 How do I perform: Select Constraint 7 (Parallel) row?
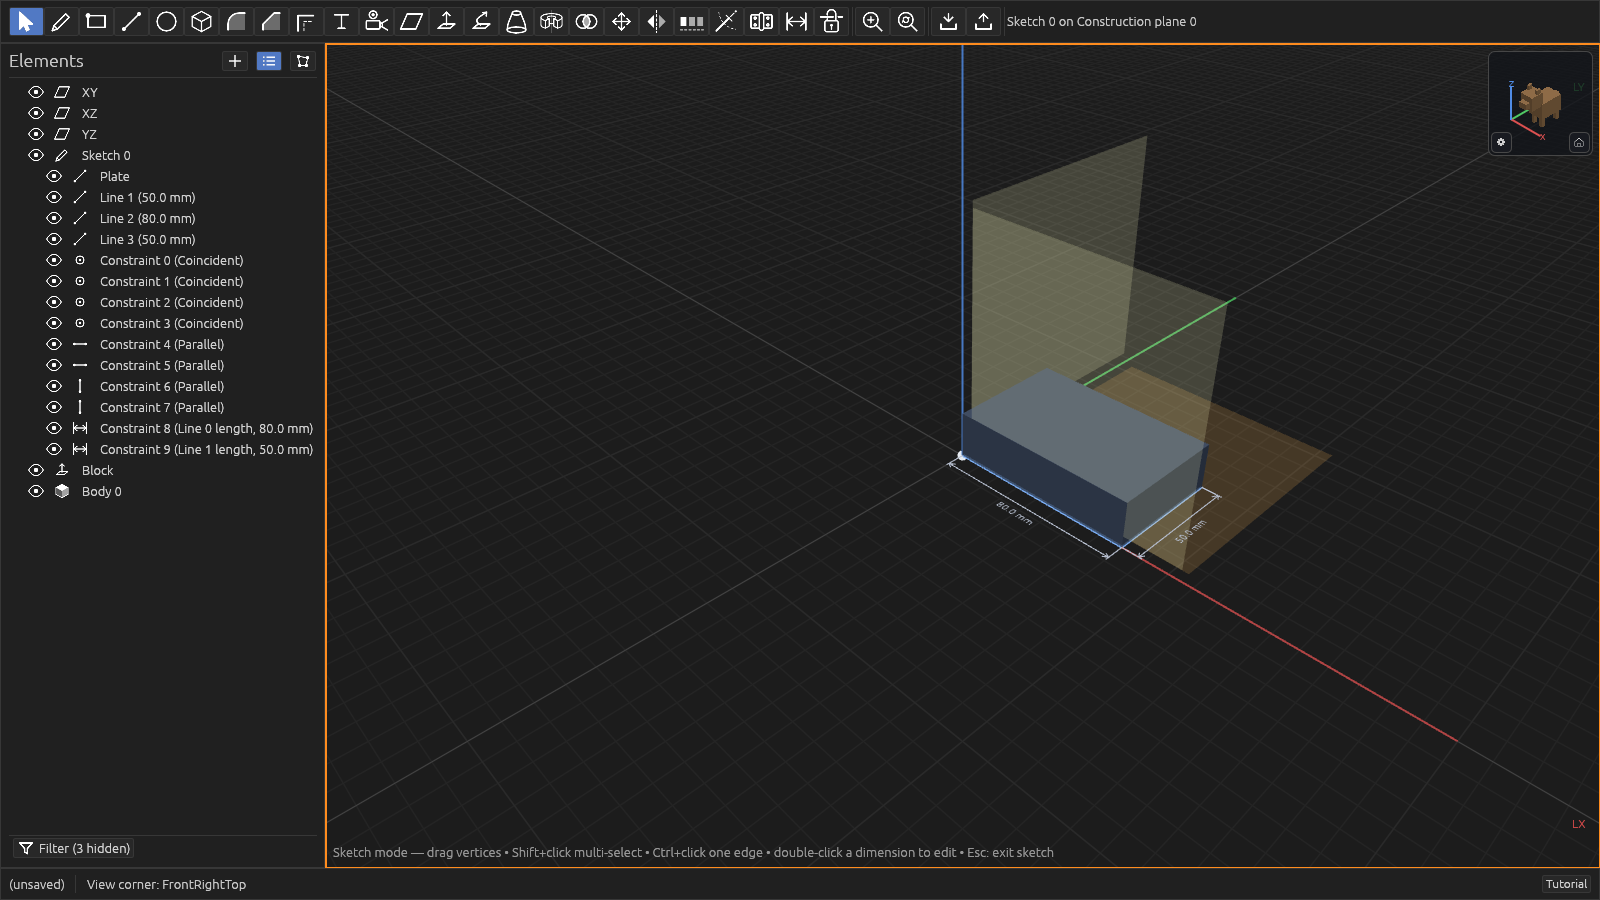162,407
